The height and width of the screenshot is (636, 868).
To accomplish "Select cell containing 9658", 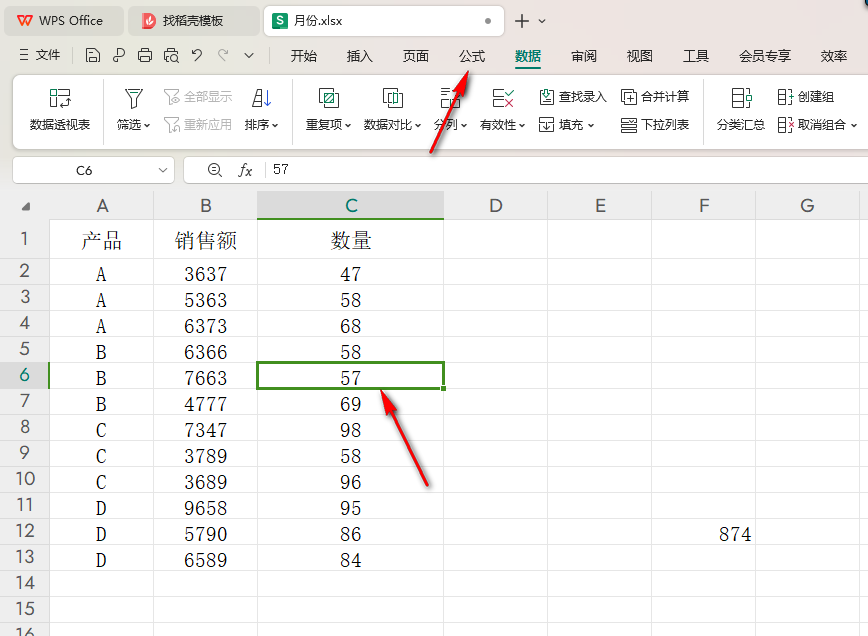I will 205,508.
